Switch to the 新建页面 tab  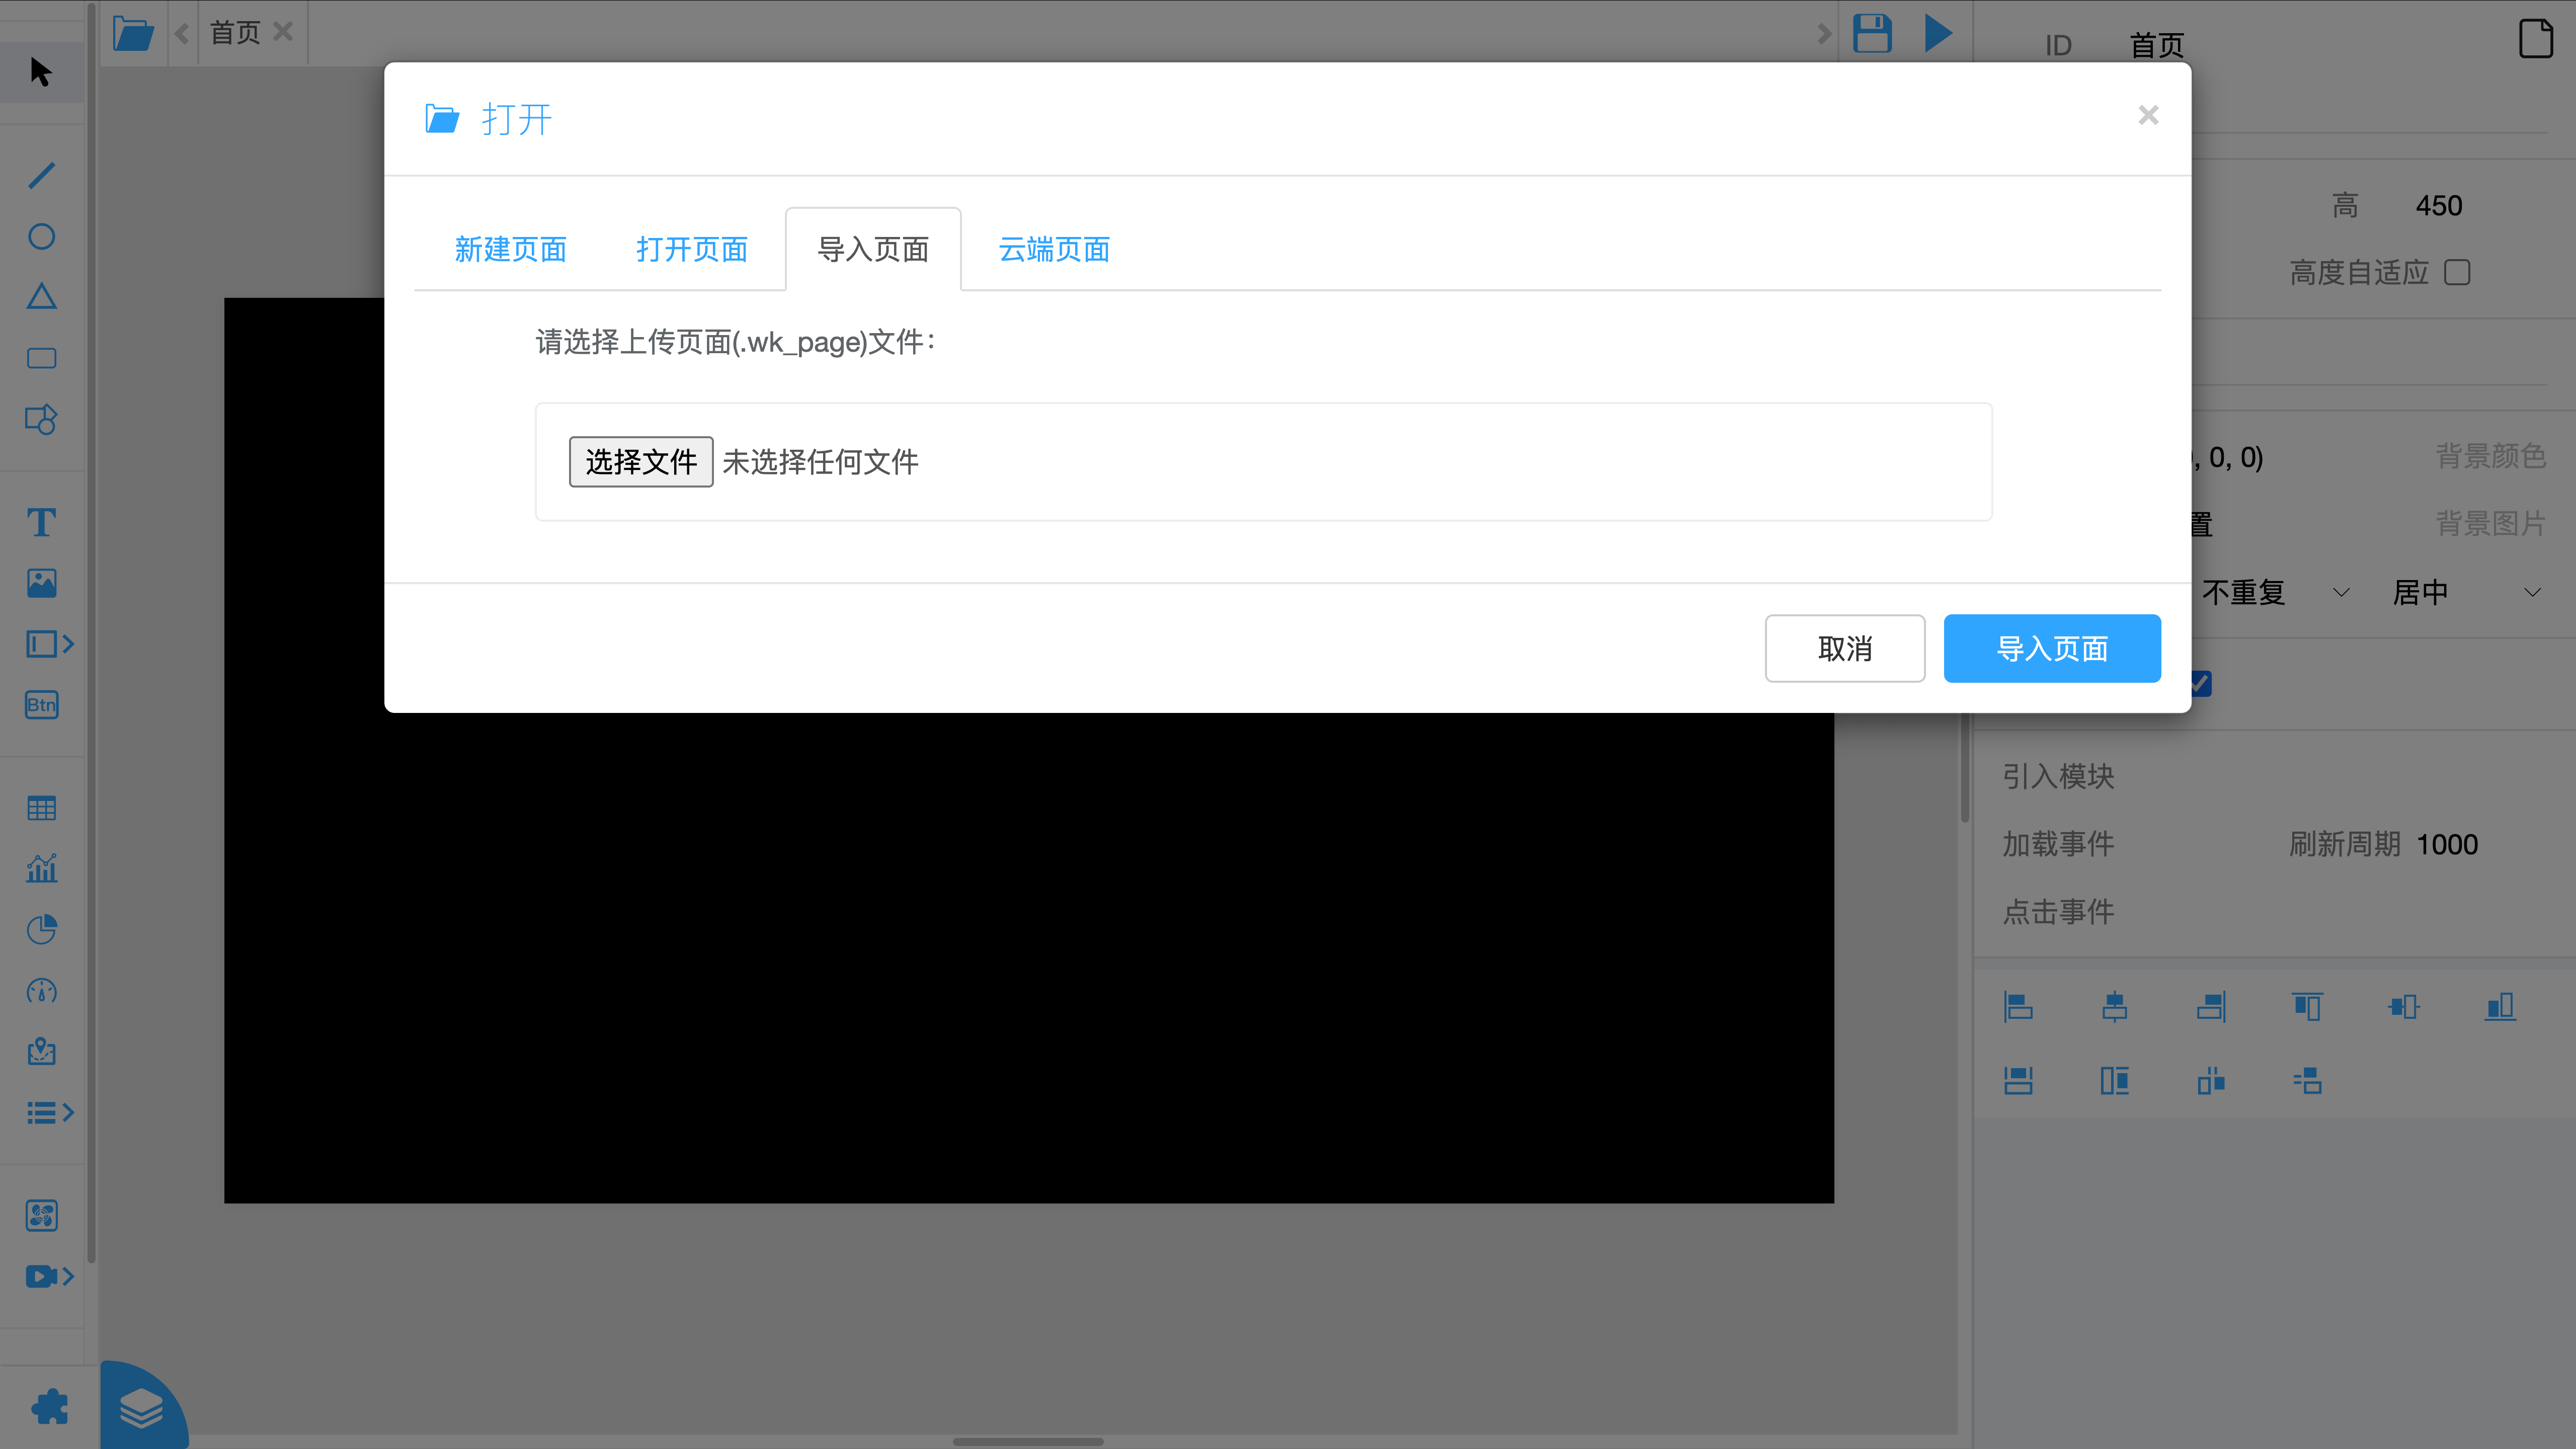(x=510, y=250)
